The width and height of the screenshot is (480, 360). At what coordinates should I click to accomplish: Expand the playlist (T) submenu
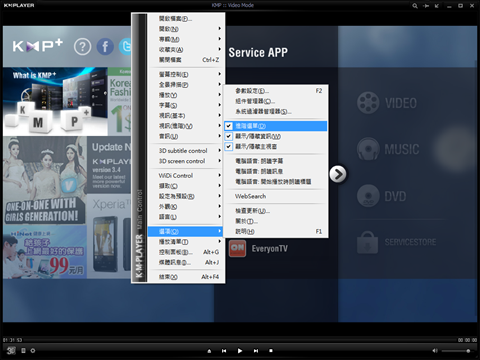[185, 242]
